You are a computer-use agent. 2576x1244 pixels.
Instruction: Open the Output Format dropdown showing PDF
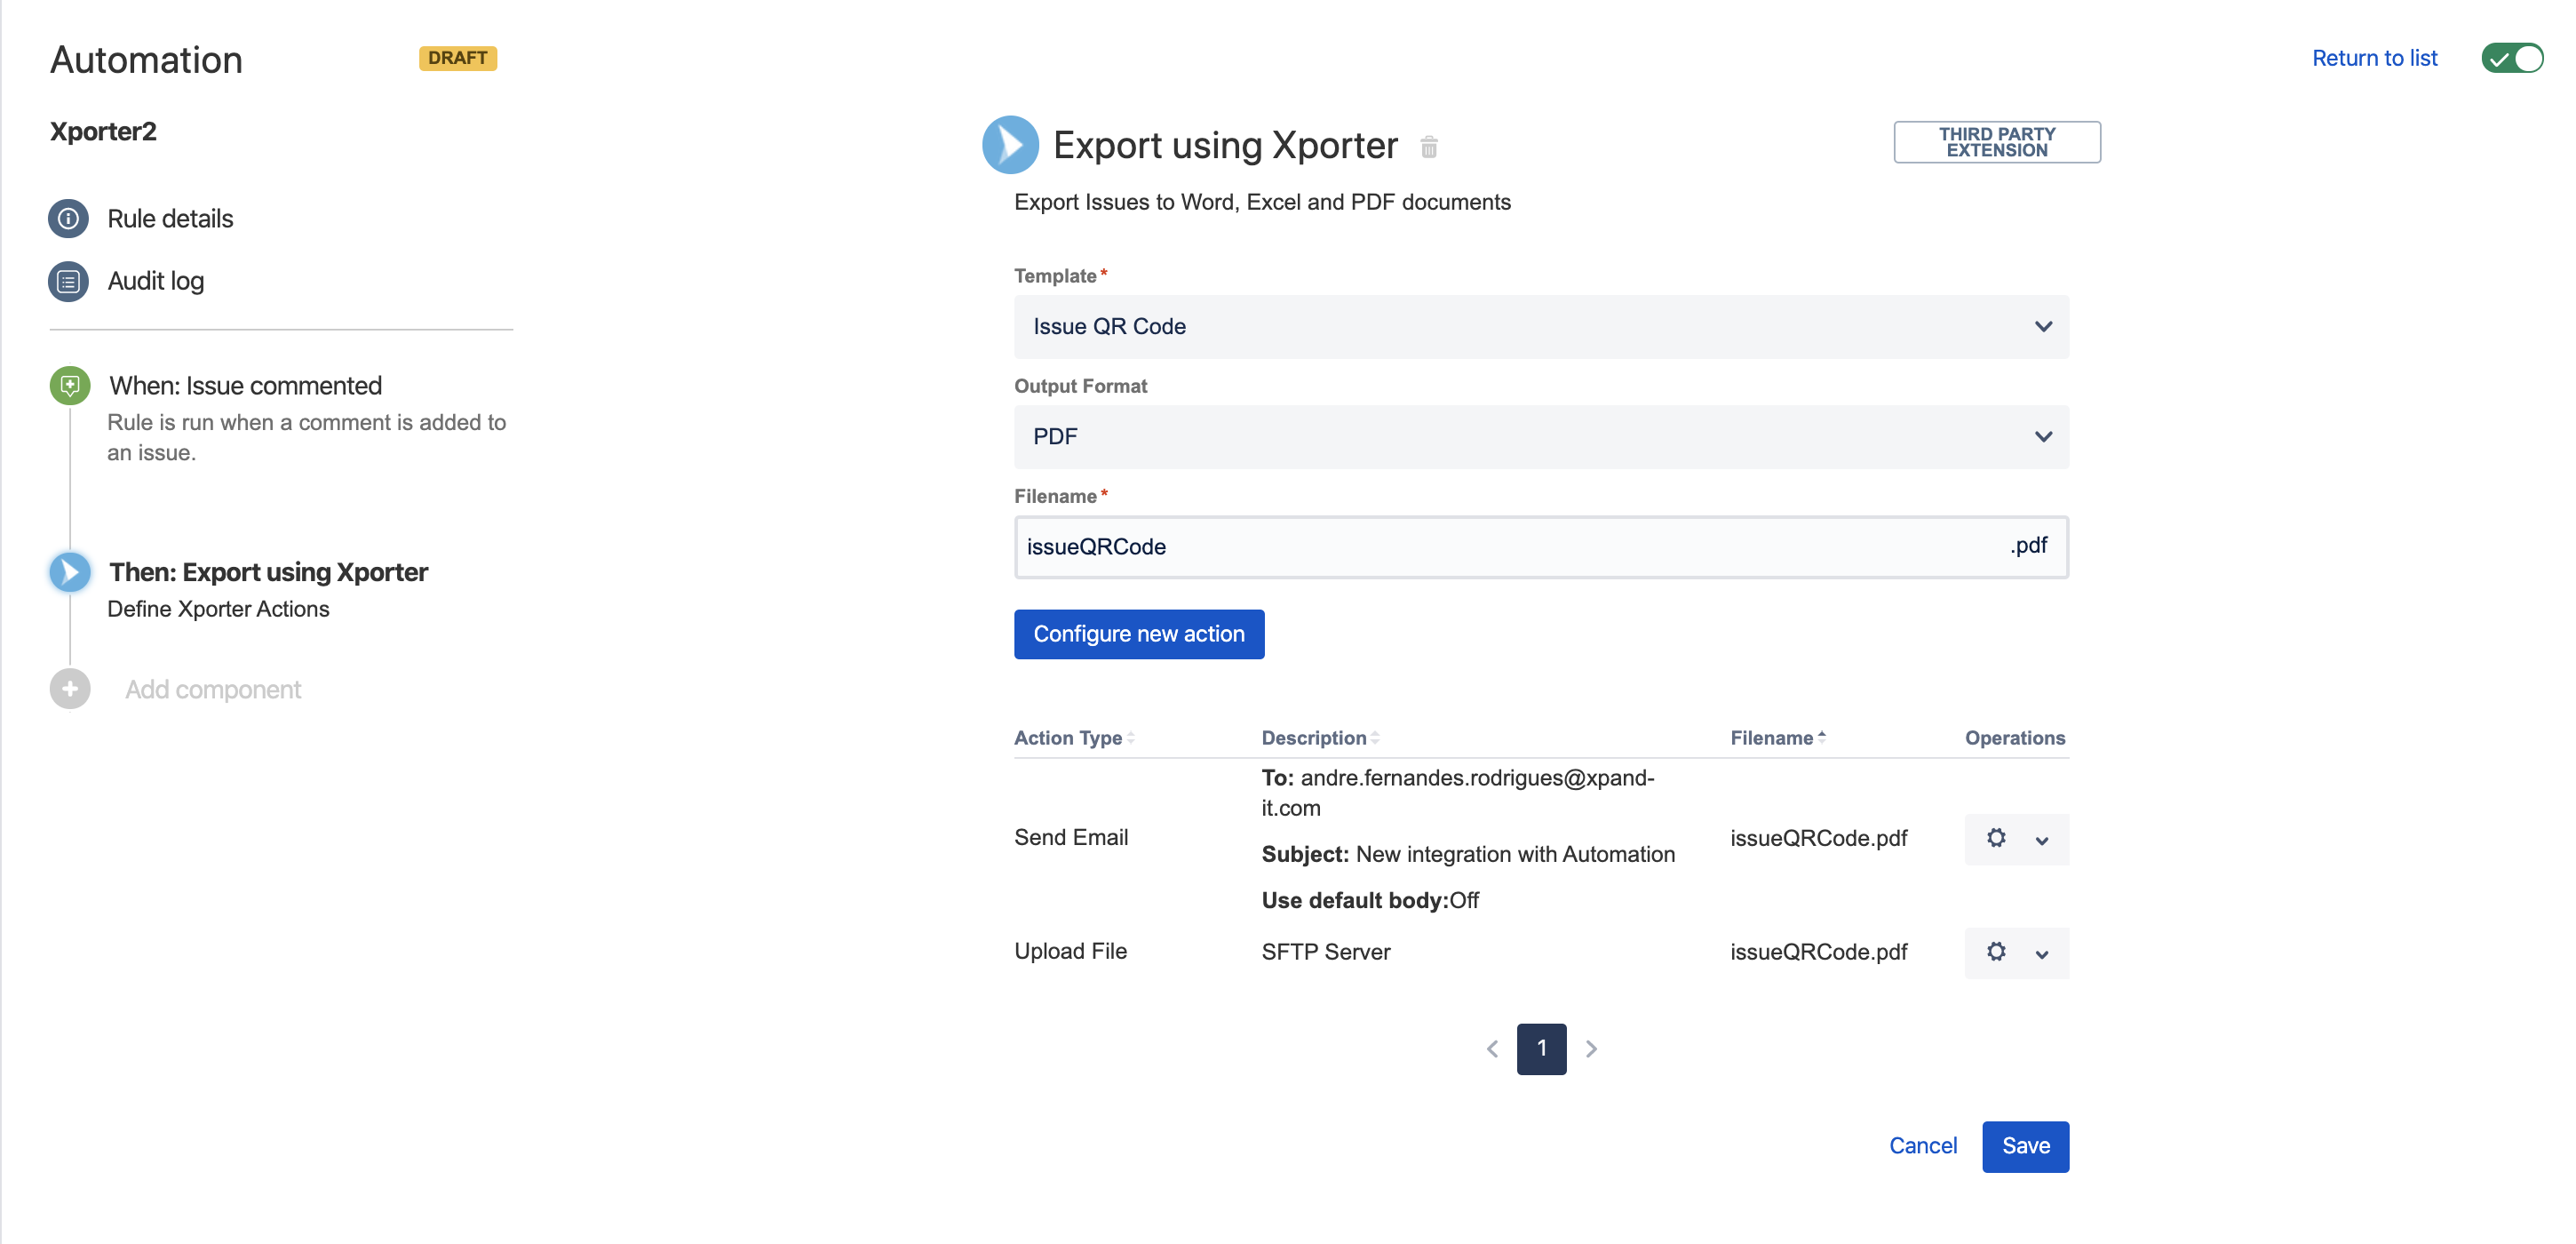click(x=1540, y=437)
